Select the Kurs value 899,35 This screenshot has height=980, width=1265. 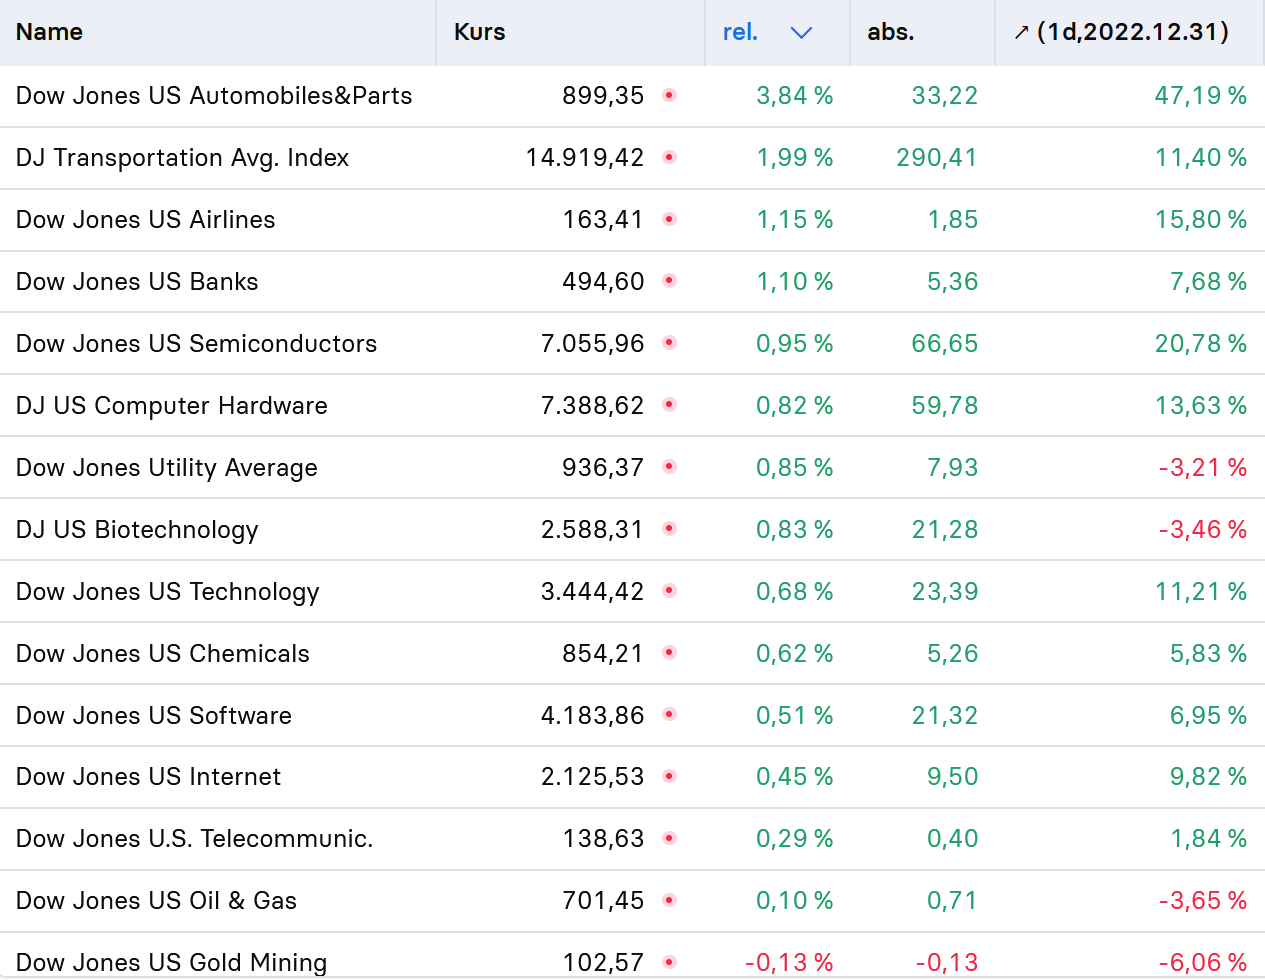[x=603, y=95]
